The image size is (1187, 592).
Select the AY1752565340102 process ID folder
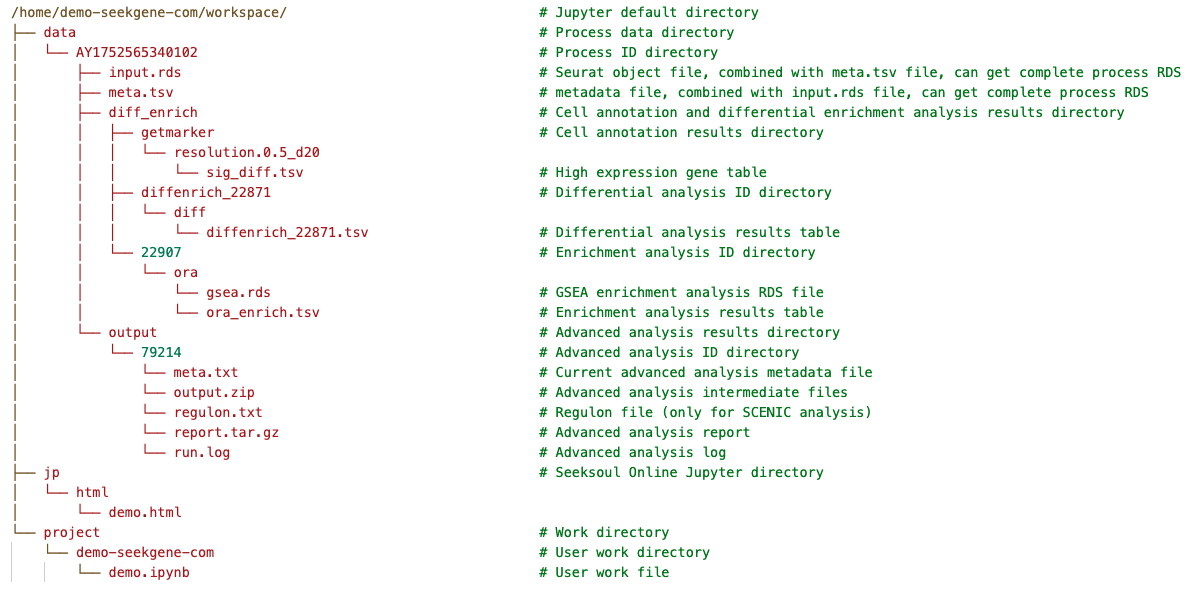[x=144, y=53]
